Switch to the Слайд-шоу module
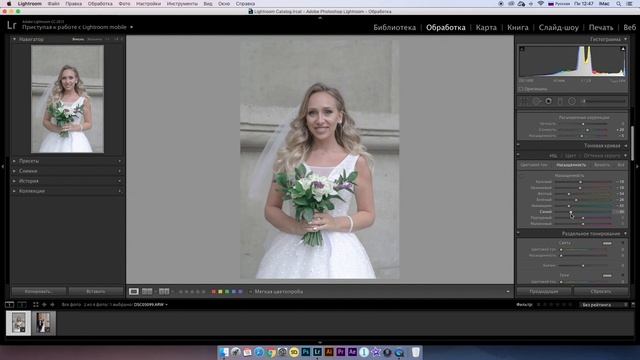 [558, 27]
